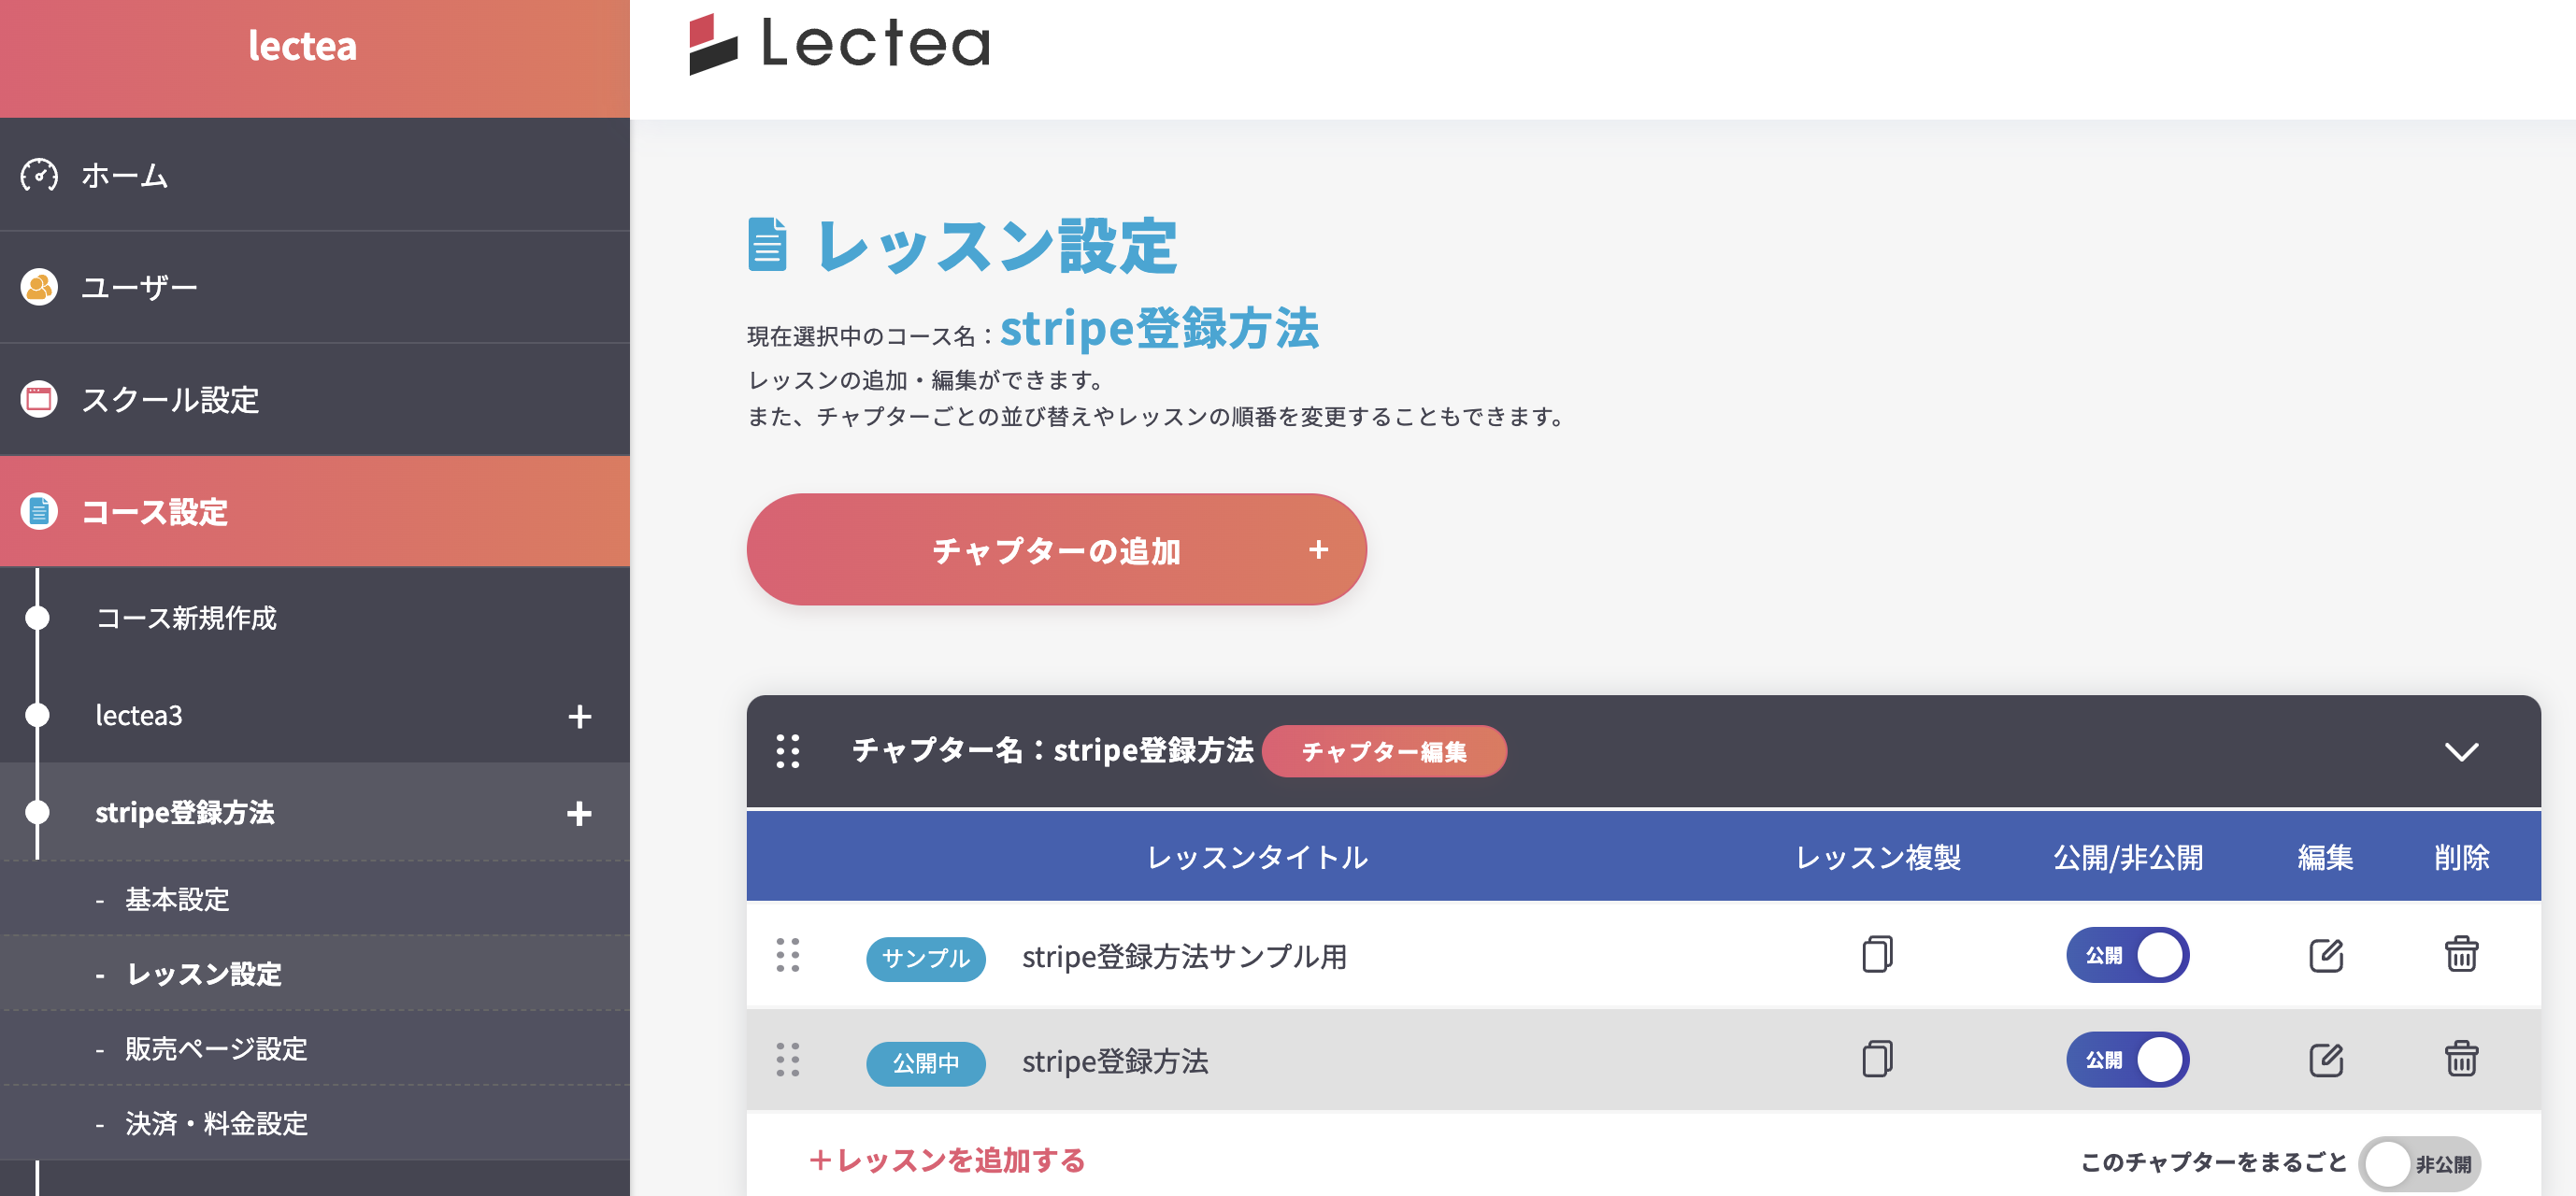Duplicate the stripe登録方法サンプル用 lesson
The image size is (2576, 1196).
[x=1877, y=955]
